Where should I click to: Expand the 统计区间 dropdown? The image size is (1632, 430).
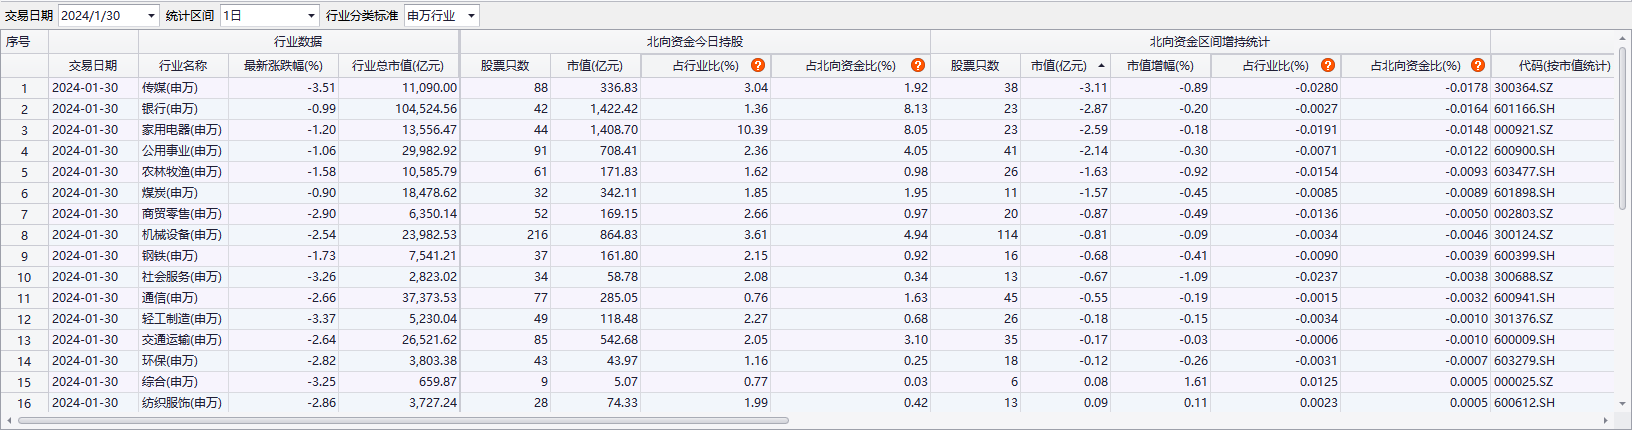(310, 16)
